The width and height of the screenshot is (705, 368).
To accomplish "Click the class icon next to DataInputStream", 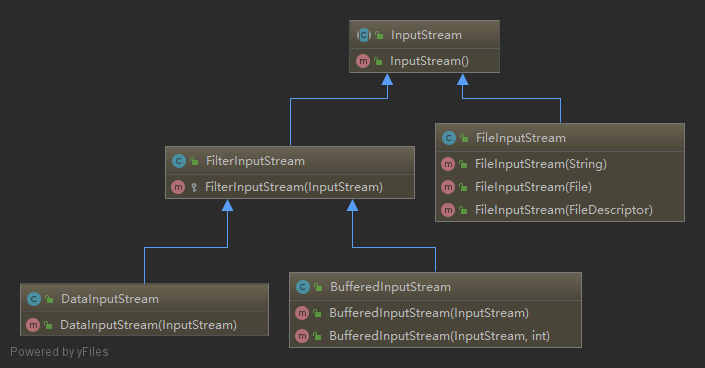I will point(34,299).
